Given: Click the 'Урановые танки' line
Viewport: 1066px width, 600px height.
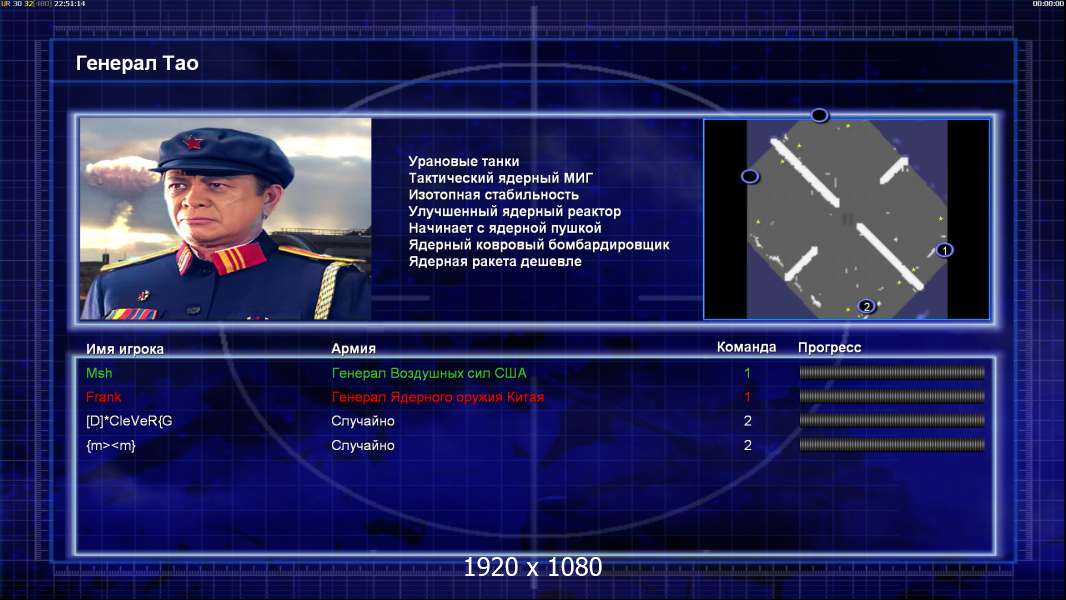Looking at the screenshot, I should (464, 161).
